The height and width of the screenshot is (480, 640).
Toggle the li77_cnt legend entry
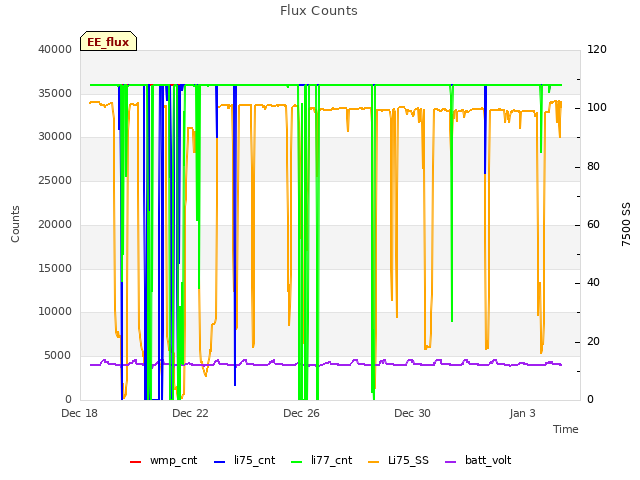pos(322,460)
